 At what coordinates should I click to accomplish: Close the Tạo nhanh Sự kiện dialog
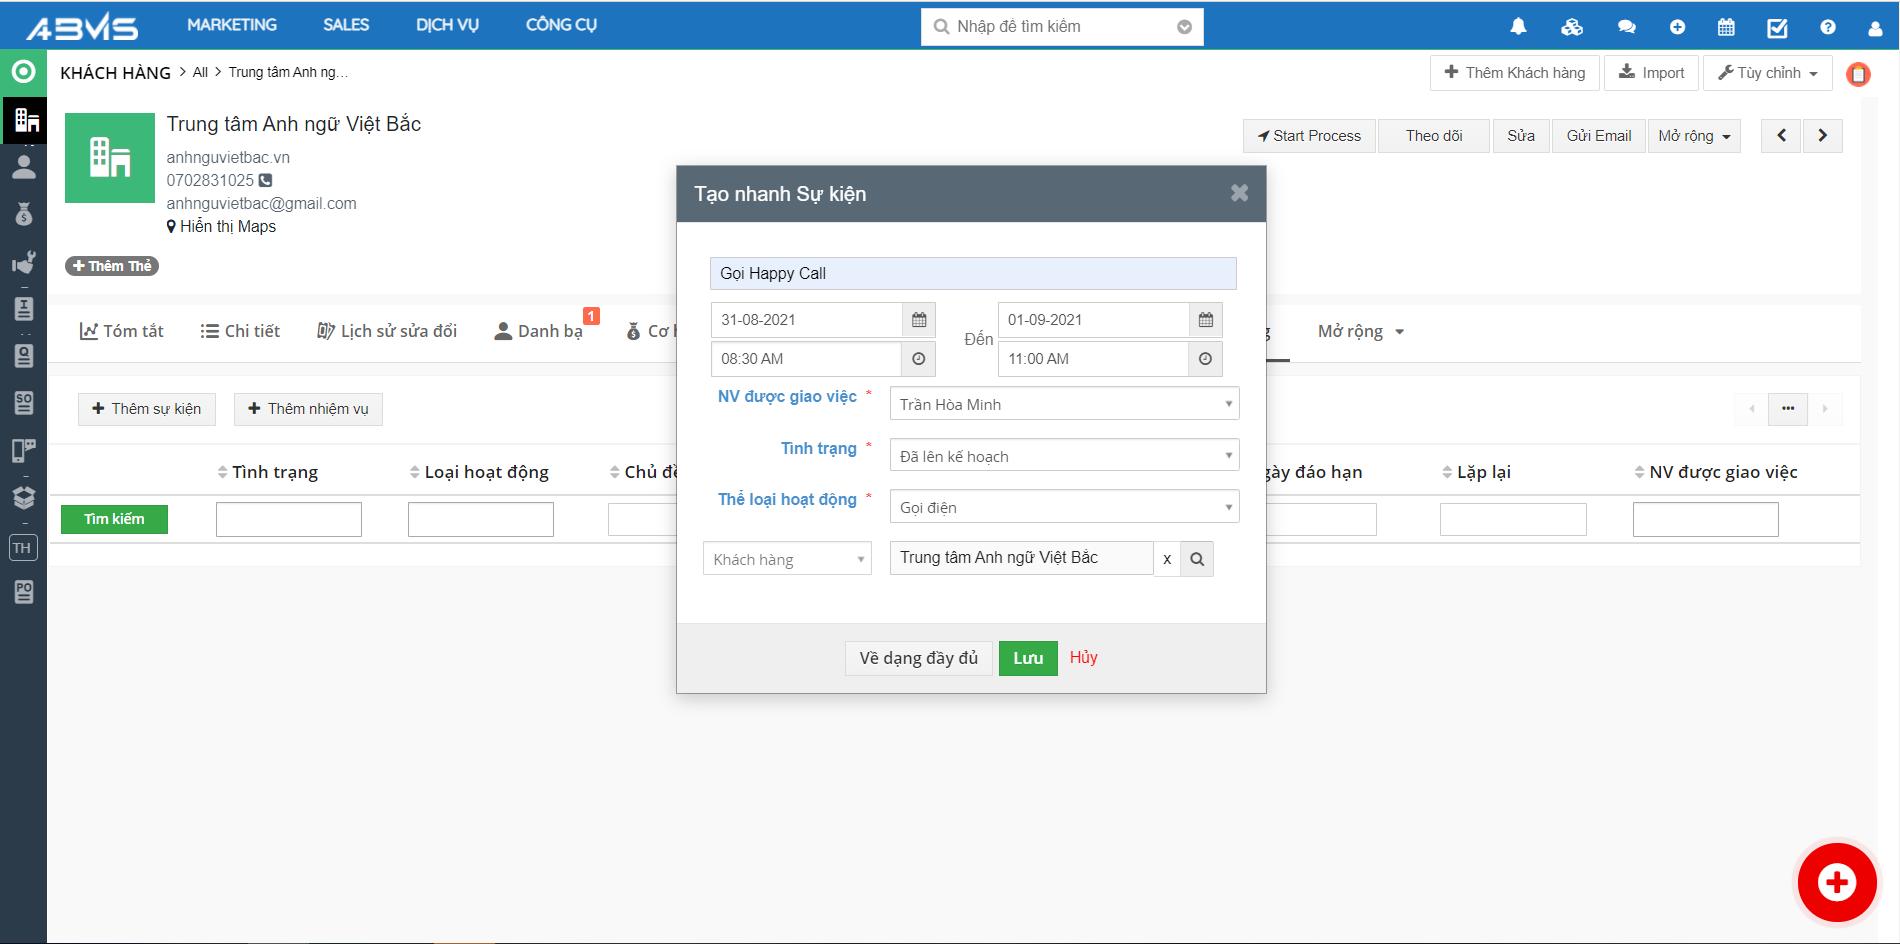pos(1239,193)
